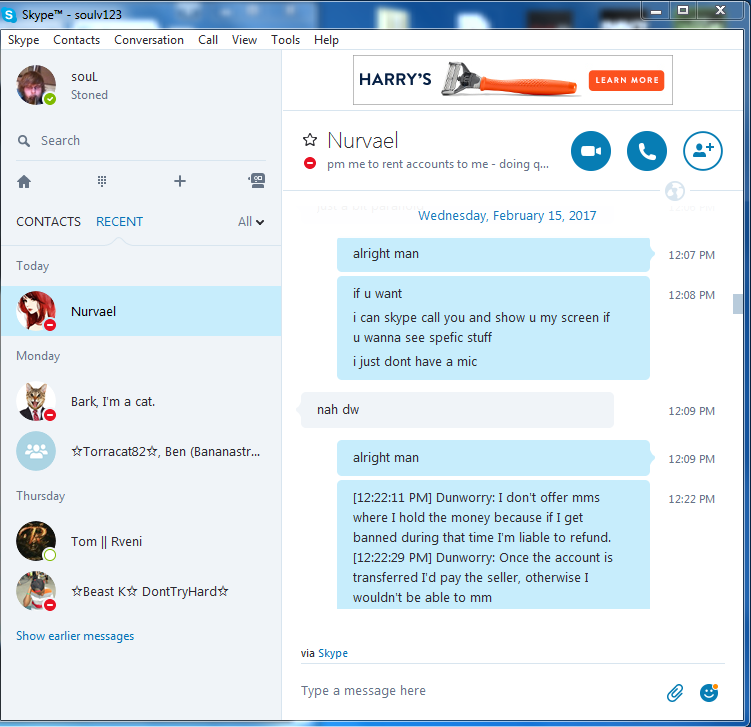Click the cat avatar for 'Bark, I'm a cat.'
751x727 pixels.
coord(36,401)
